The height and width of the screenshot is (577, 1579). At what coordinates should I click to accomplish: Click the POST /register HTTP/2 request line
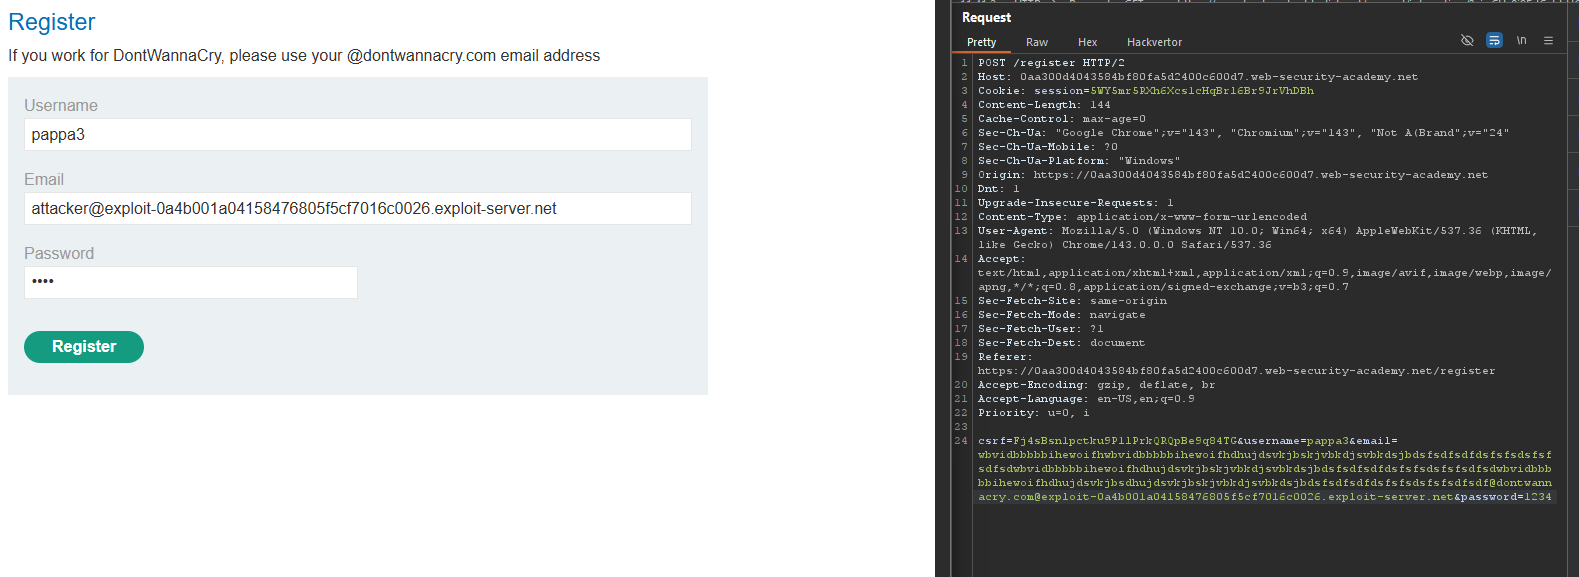[1051, 63]
